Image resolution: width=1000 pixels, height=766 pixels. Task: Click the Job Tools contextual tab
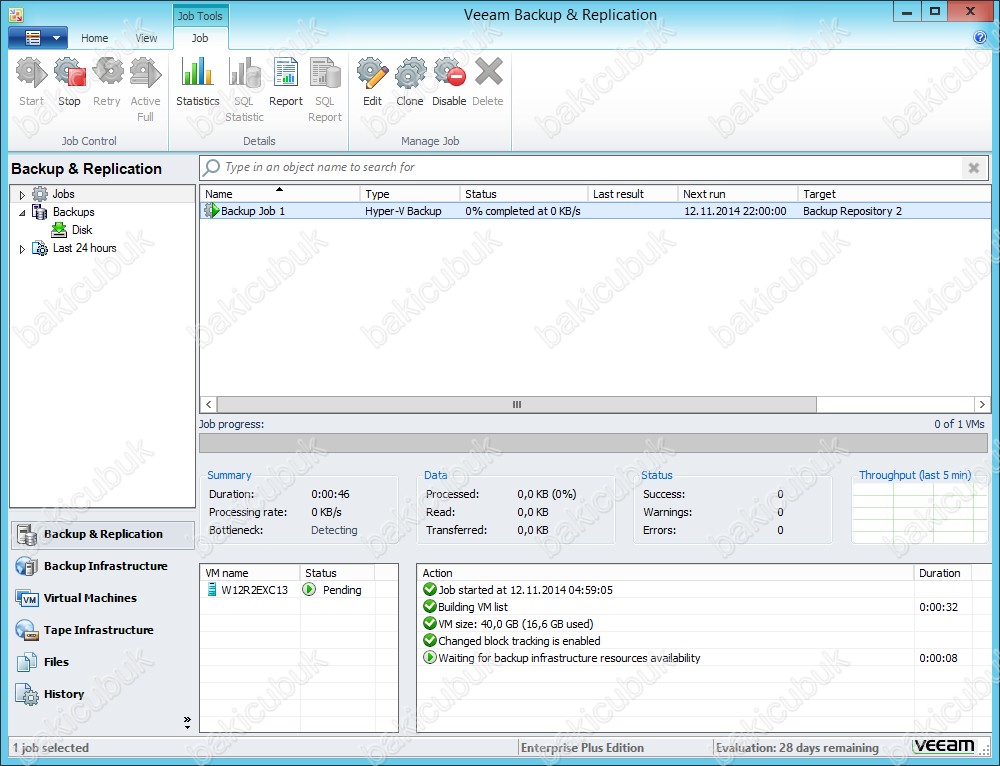(200, 16)
